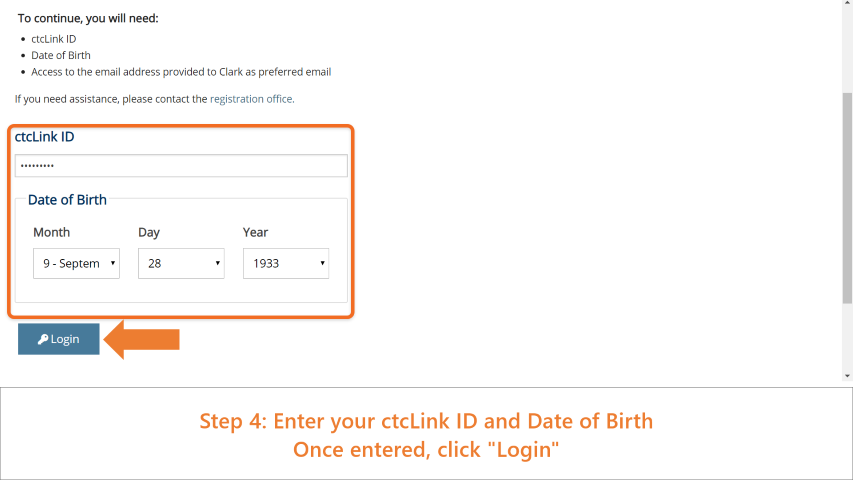Click the Date of Birth fieldset legend
853x480 pixels.
pos(67,200)
